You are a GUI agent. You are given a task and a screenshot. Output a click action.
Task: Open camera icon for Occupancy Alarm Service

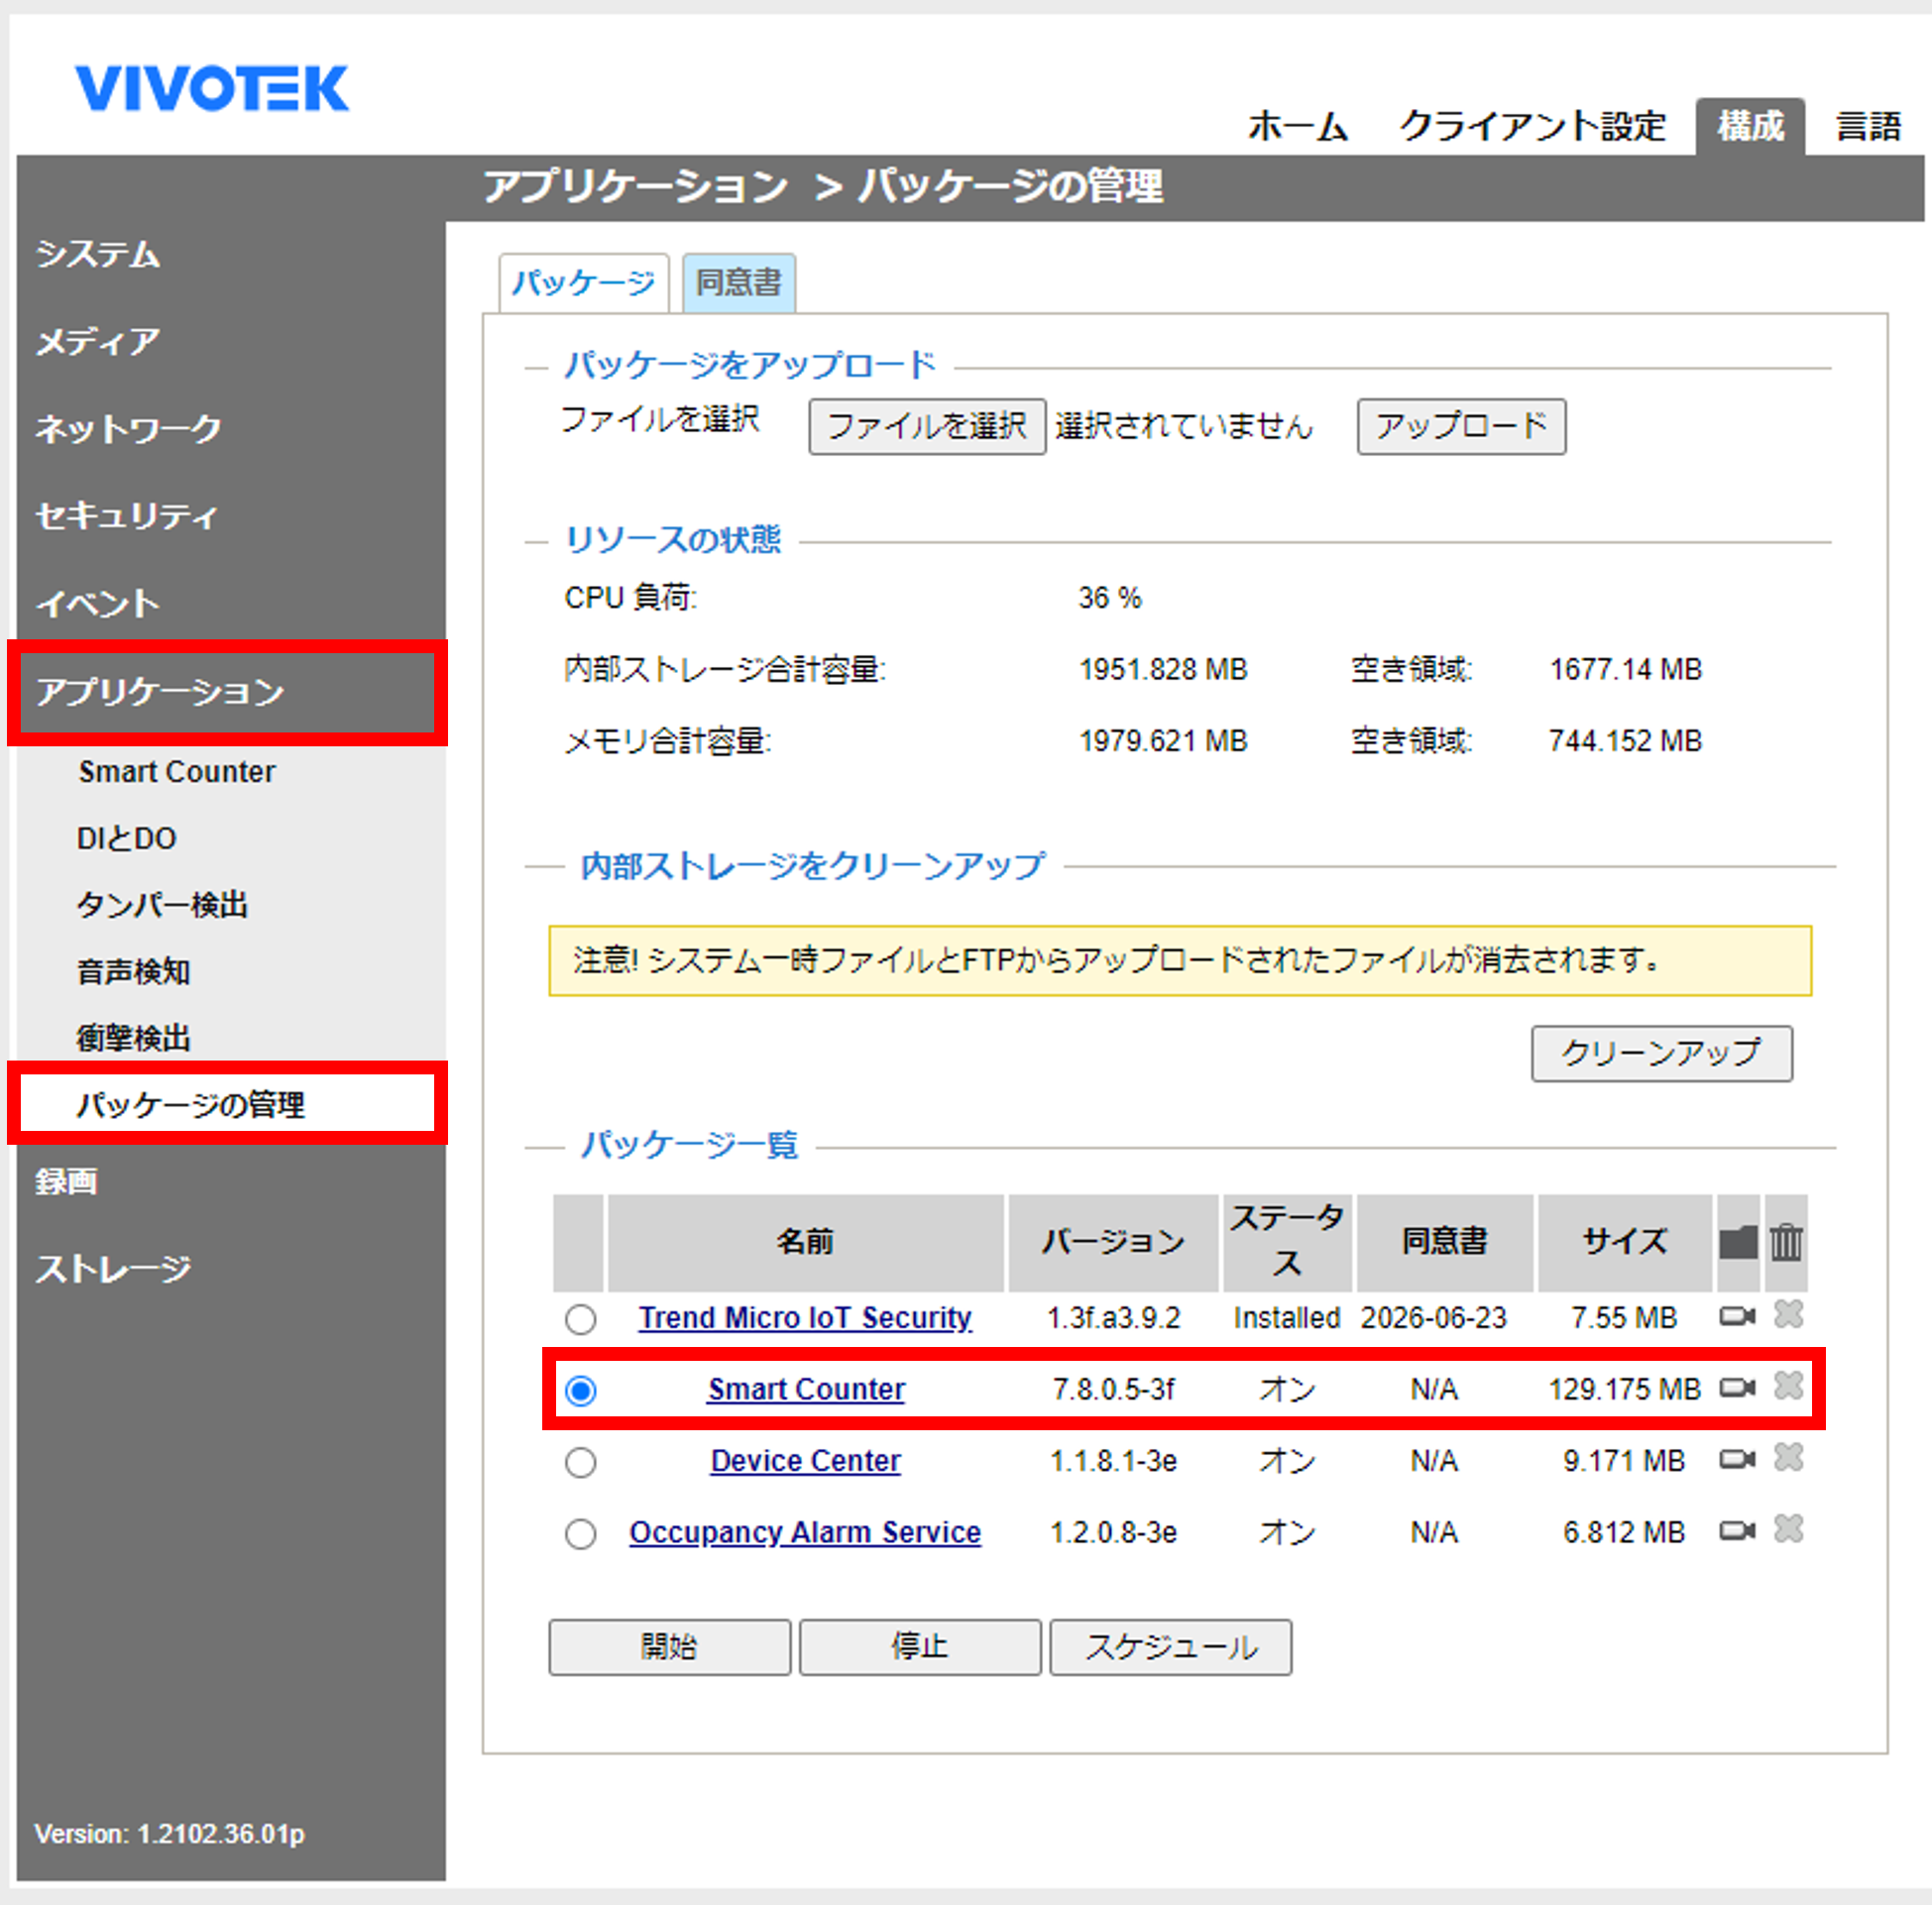coord(1737,1530)
